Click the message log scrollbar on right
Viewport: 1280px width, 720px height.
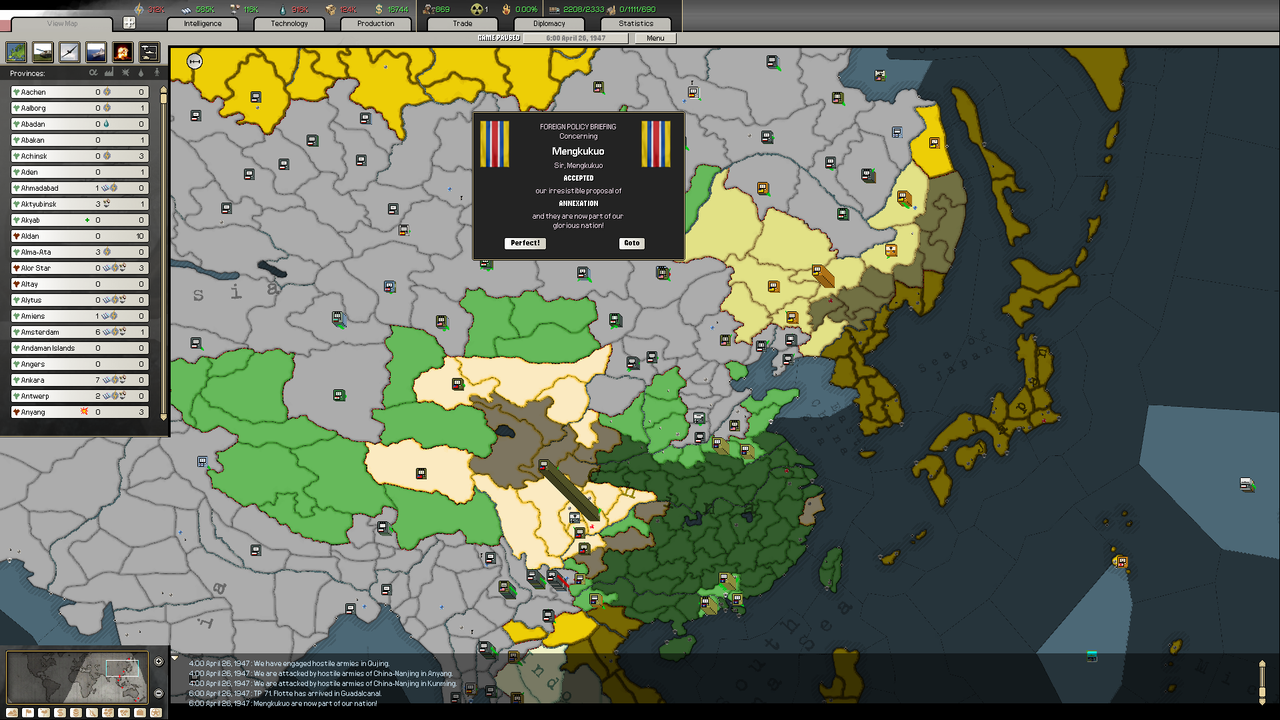[1263, 682]
